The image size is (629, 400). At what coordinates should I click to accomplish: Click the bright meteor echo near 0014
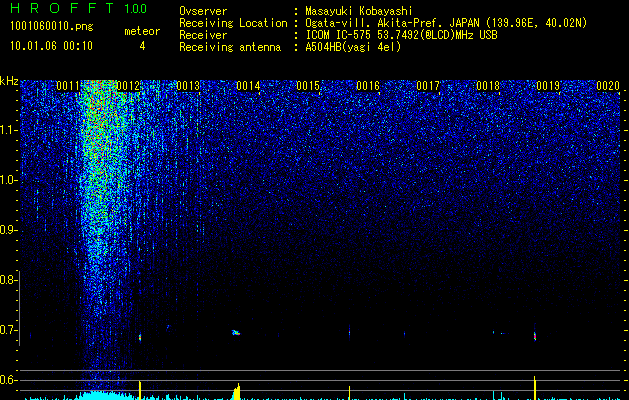pyautogui.click(x=236, y=332)
